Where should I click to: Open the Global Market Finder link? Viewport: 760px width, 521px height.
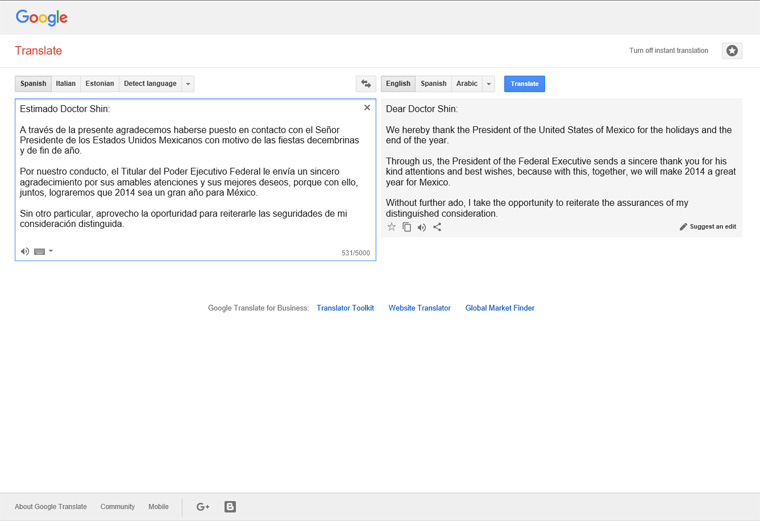500,308
